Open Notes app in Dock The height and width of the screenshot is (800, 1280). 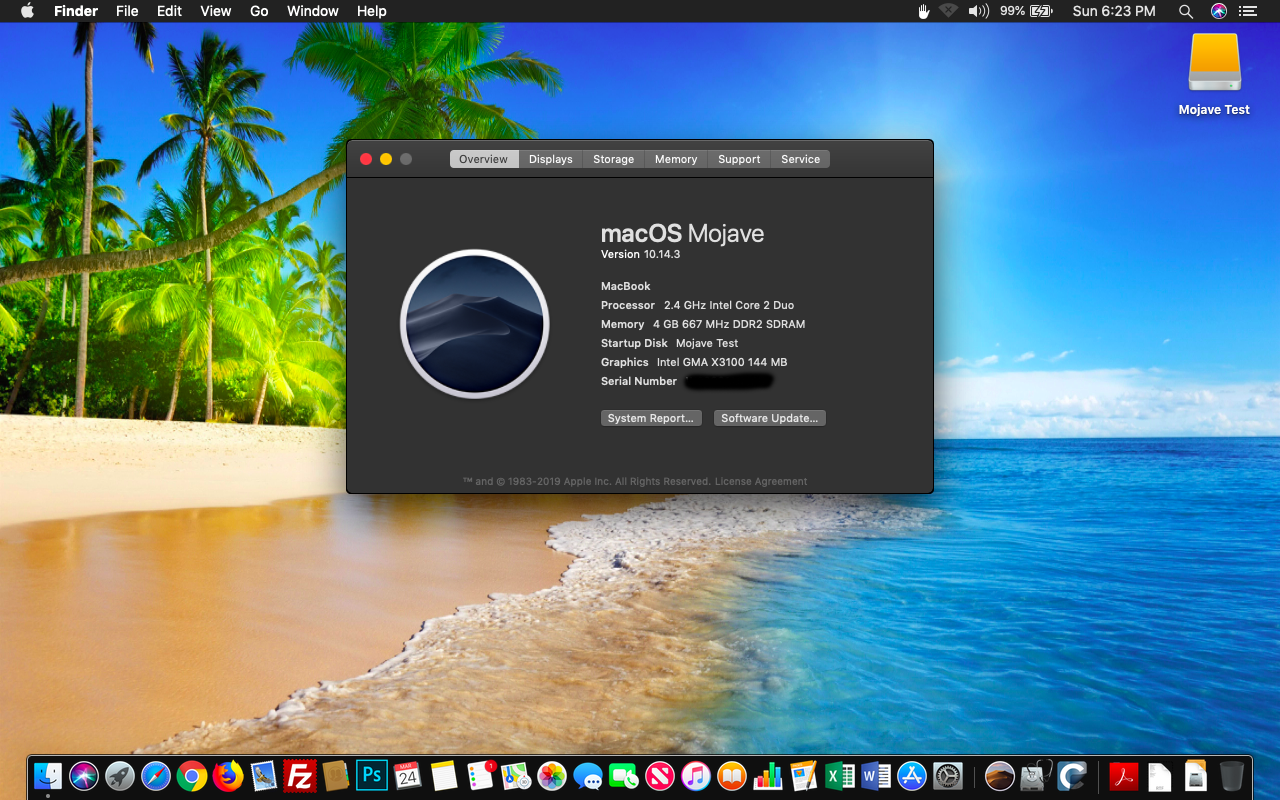pos(444,776)
